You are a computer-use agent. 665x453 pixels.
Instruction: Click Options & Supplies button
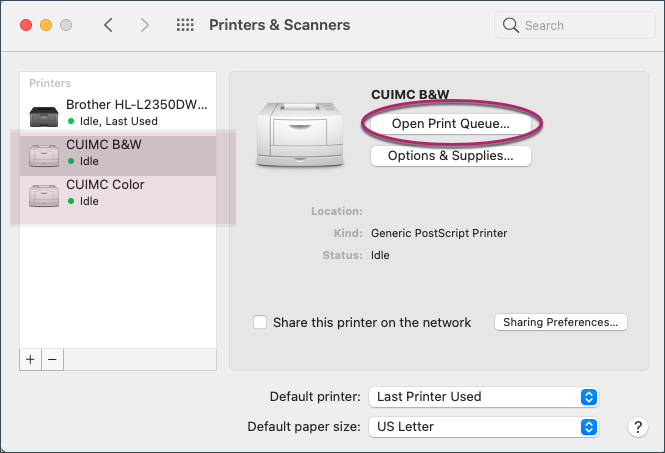450,156
